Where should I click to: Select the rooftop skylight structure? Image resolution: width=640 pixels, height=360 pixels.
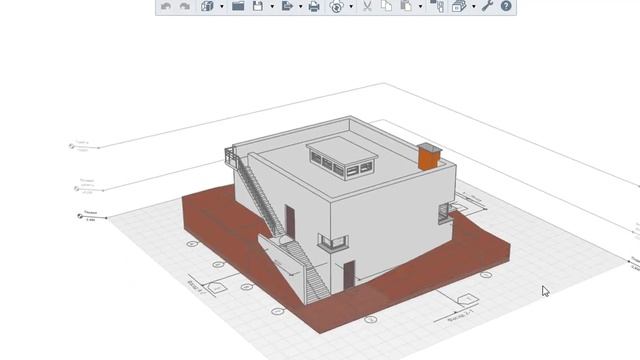[342, 158]
